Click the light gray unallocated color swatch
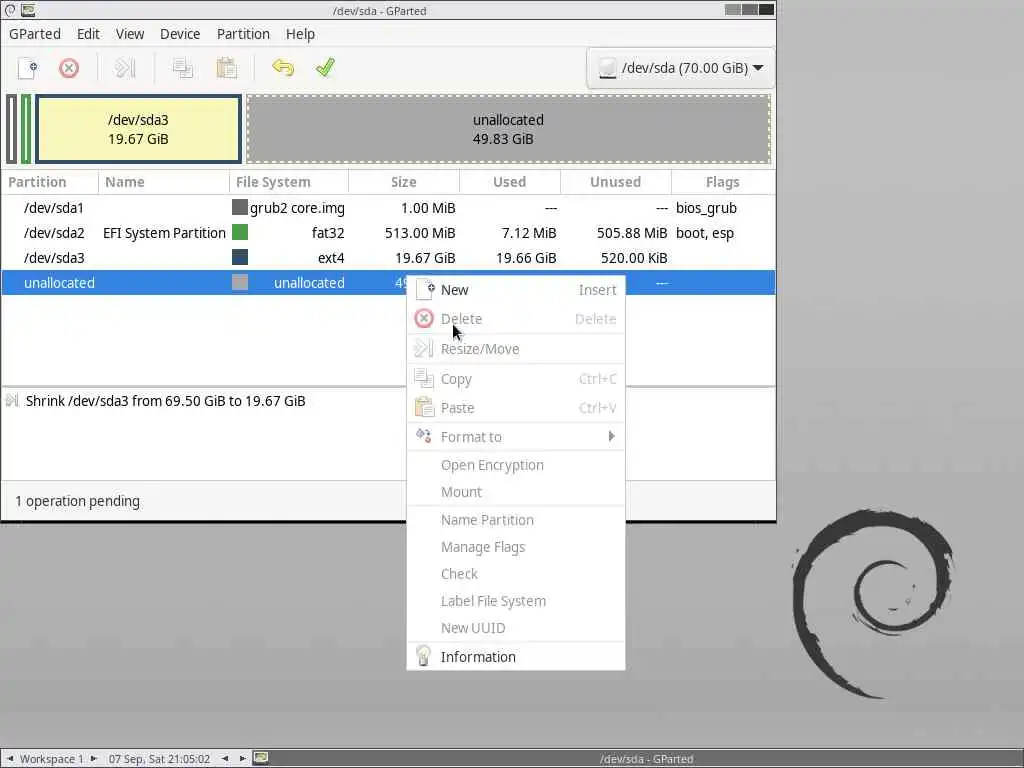 click(x=240, y=282)
